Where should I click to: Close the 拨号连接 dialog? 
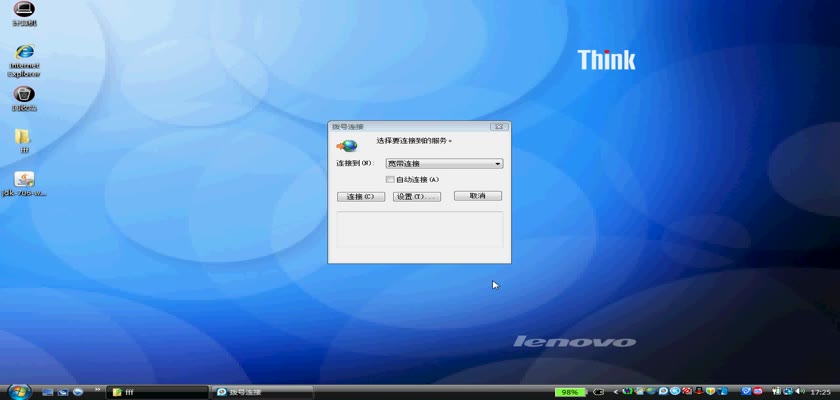499,127
